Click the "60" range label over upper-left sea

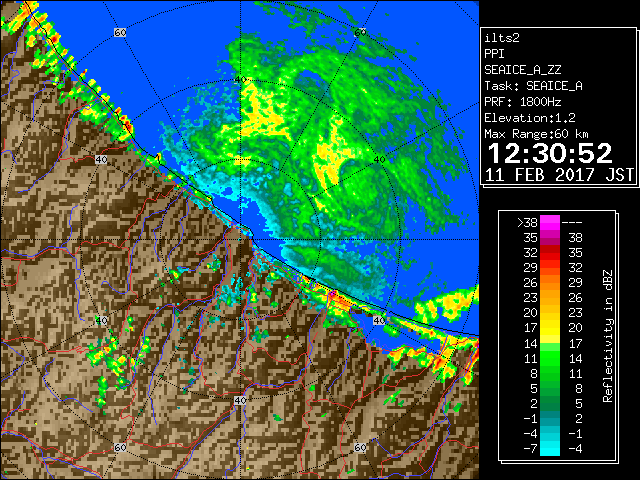120,32
